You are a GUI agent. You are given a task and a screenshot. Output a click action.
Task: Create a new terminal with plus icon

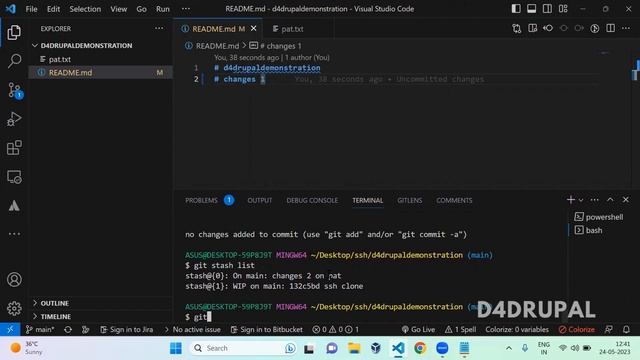tap(571, 200)
